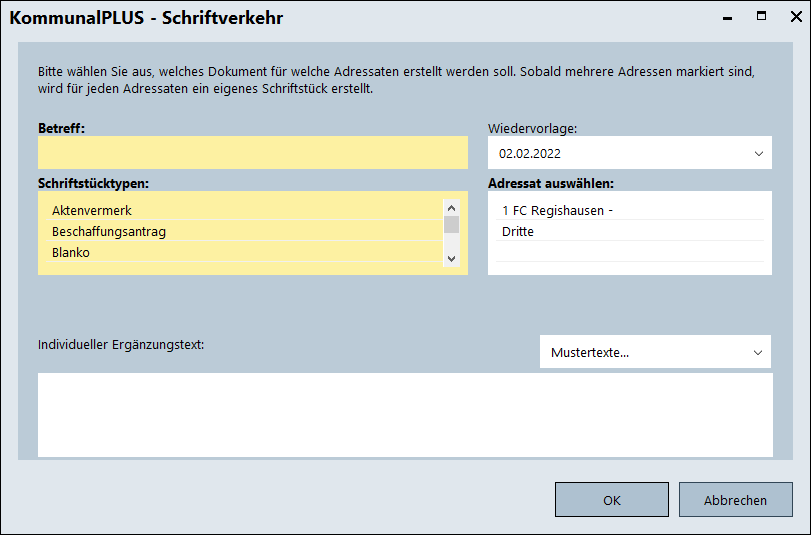The width and height of the screenshot is (811, 535).
Task: Select Aktenvermerk in Schriftstücktypen list
Action: click(x=92, y=211)
